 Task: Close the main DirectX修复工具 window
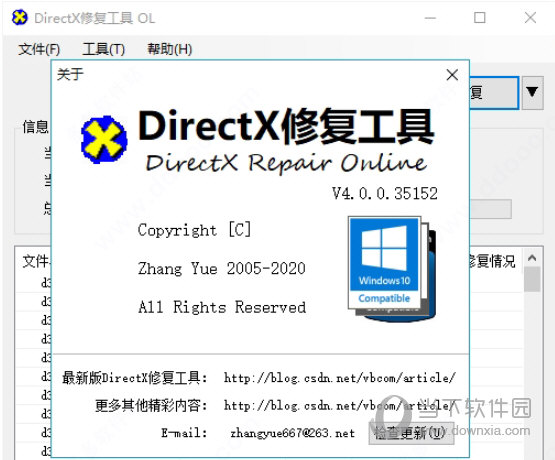[x=530, y=18]
